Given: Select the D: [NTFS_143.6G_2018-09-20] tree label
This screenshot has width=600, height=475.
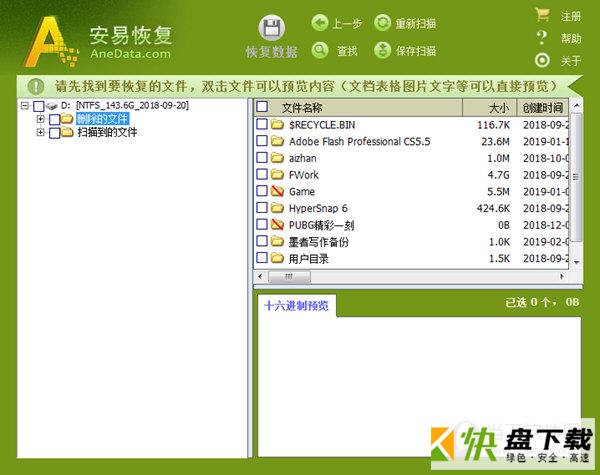Looking at the screenshot, I should point(125,105).
